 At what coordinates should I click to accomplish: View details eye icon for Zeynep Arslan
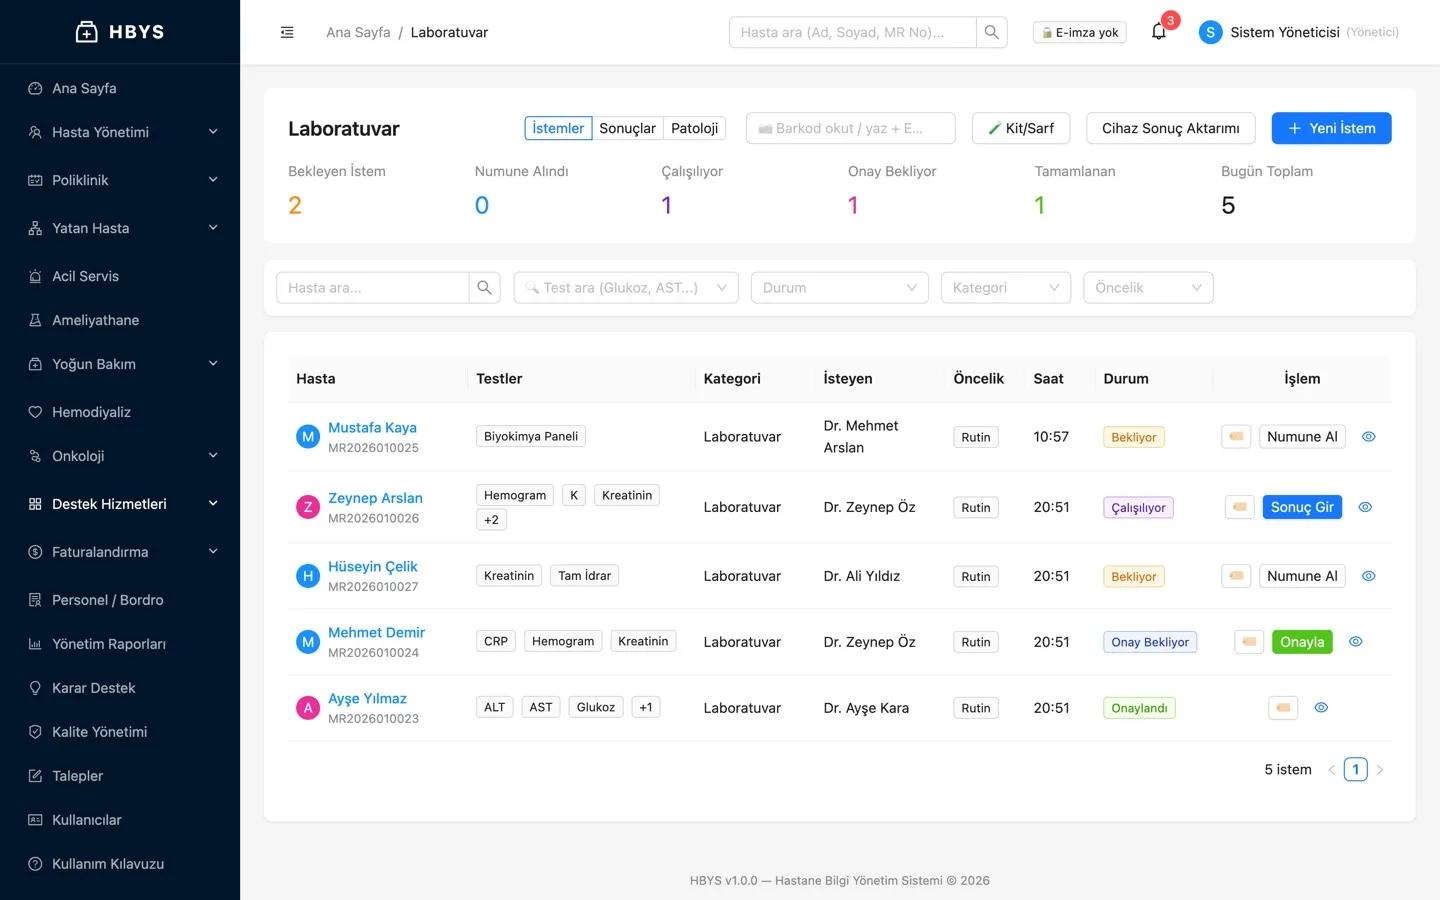[1365, 507]
